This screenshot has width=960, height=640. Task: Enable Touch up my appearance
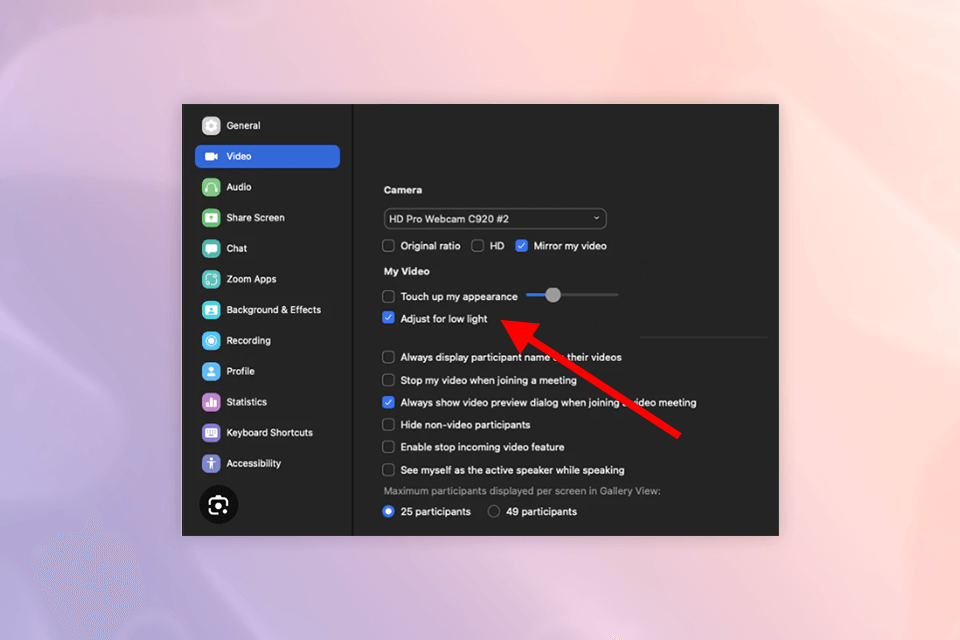tap(388, 296)
